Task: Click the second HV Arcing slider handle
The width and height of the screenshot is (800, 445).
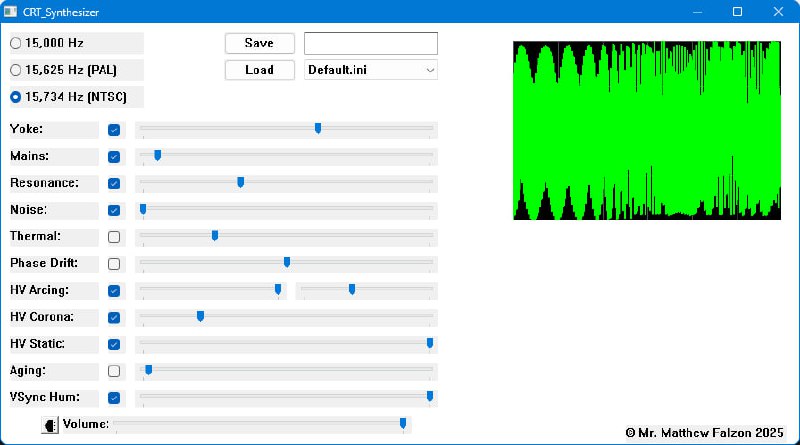Action: pos(352,289)
